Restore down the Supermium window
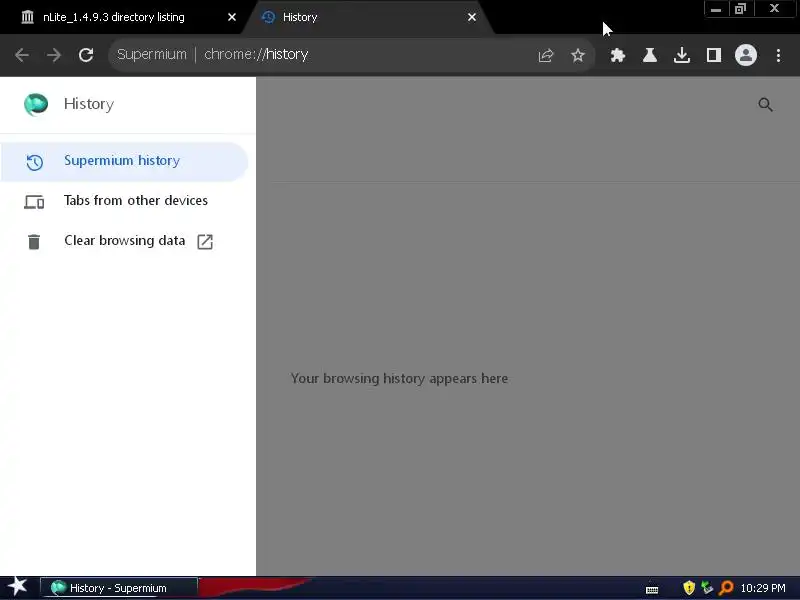The image size is (800, 600). (x=740, y=9)
